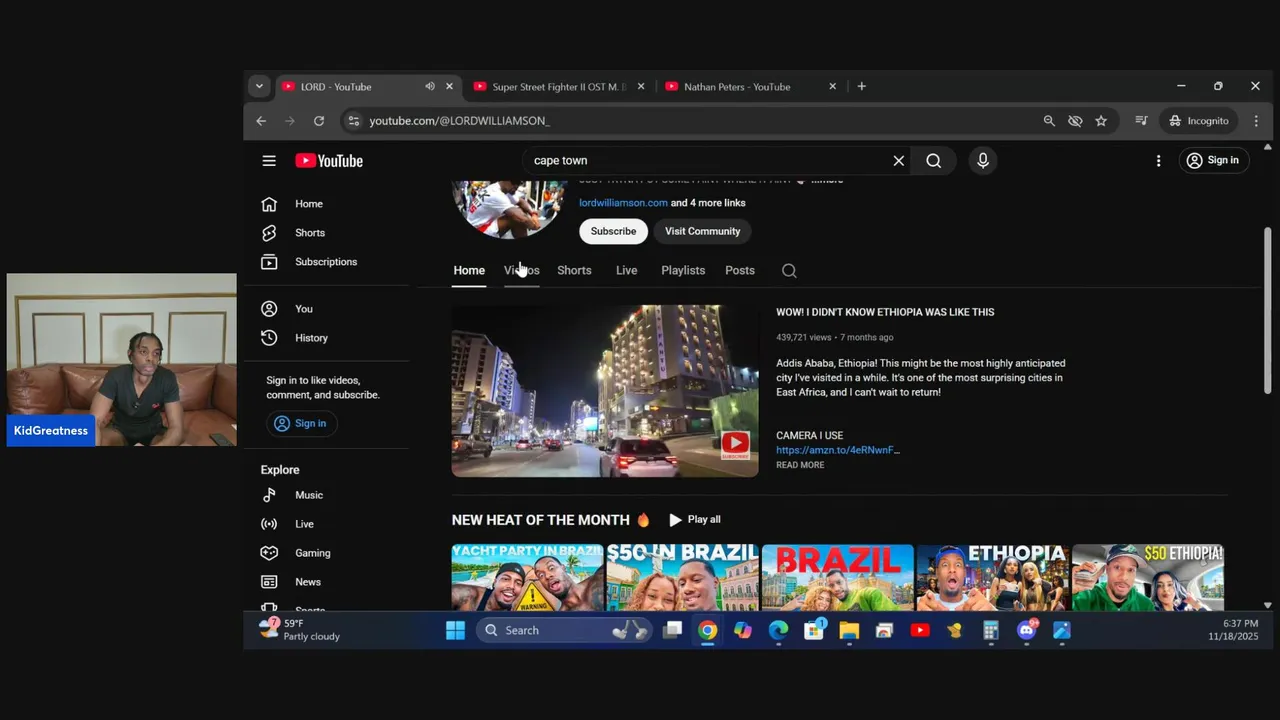The height and width of the screenshot is (720, 1280).
Task: Open Chrome three-dot menu
Action: [x=1256, y=121]
